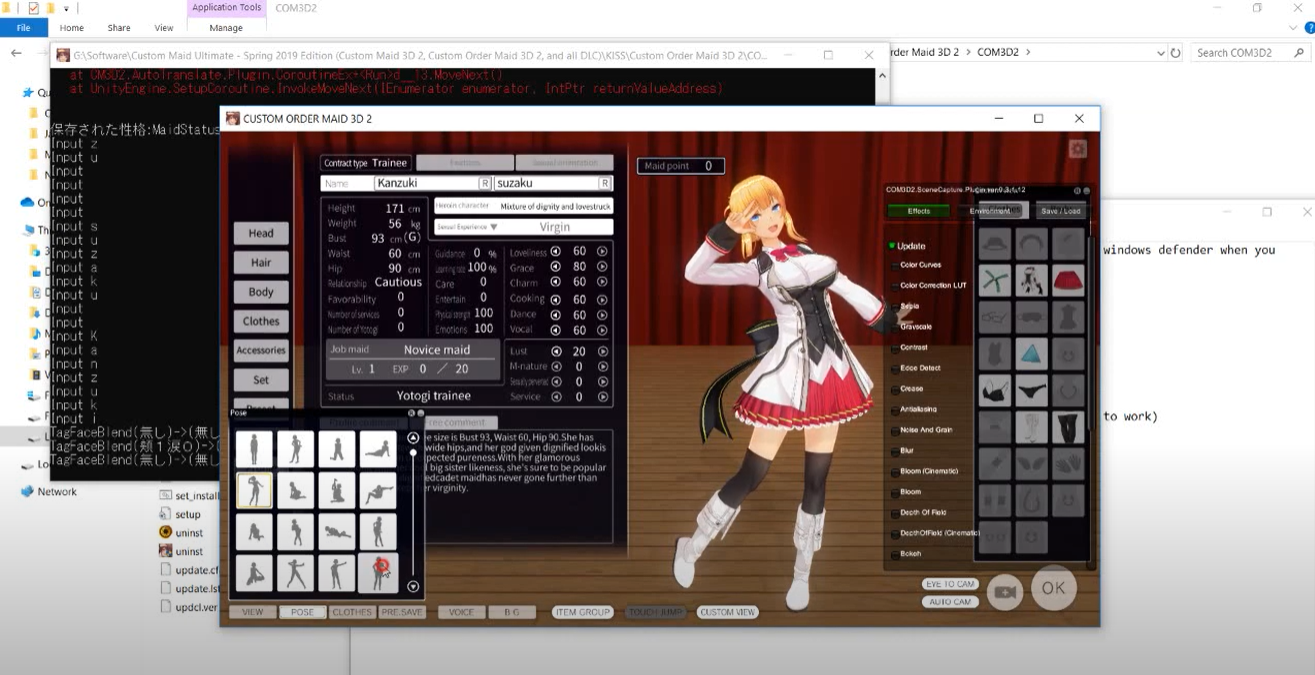The height and width of the screenshot is (675, 1315).
Task: Pick the teal triangle item icon
Action: tap(1032, 354)
